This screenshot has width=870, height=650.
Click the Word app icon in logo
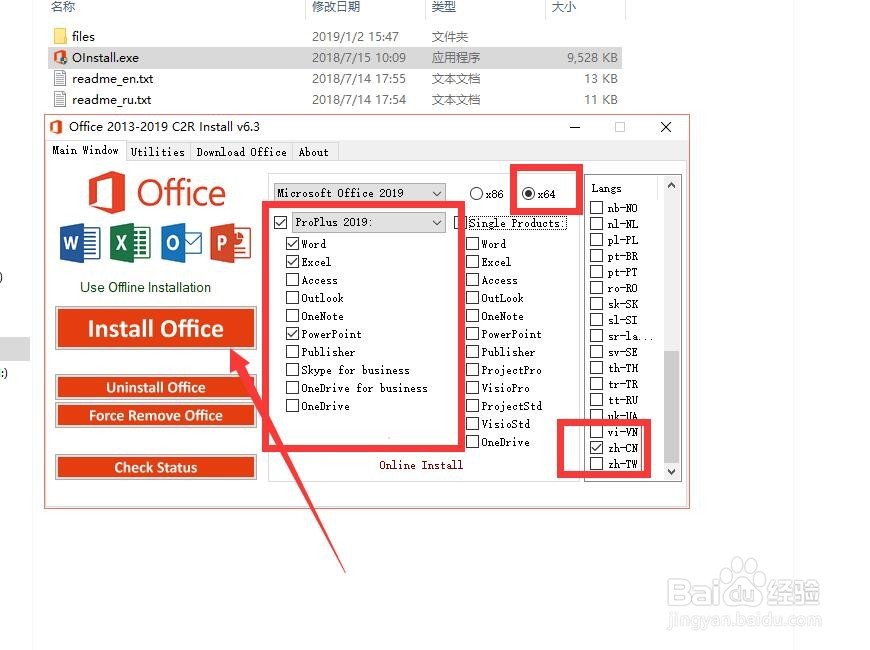coord(80,243)
